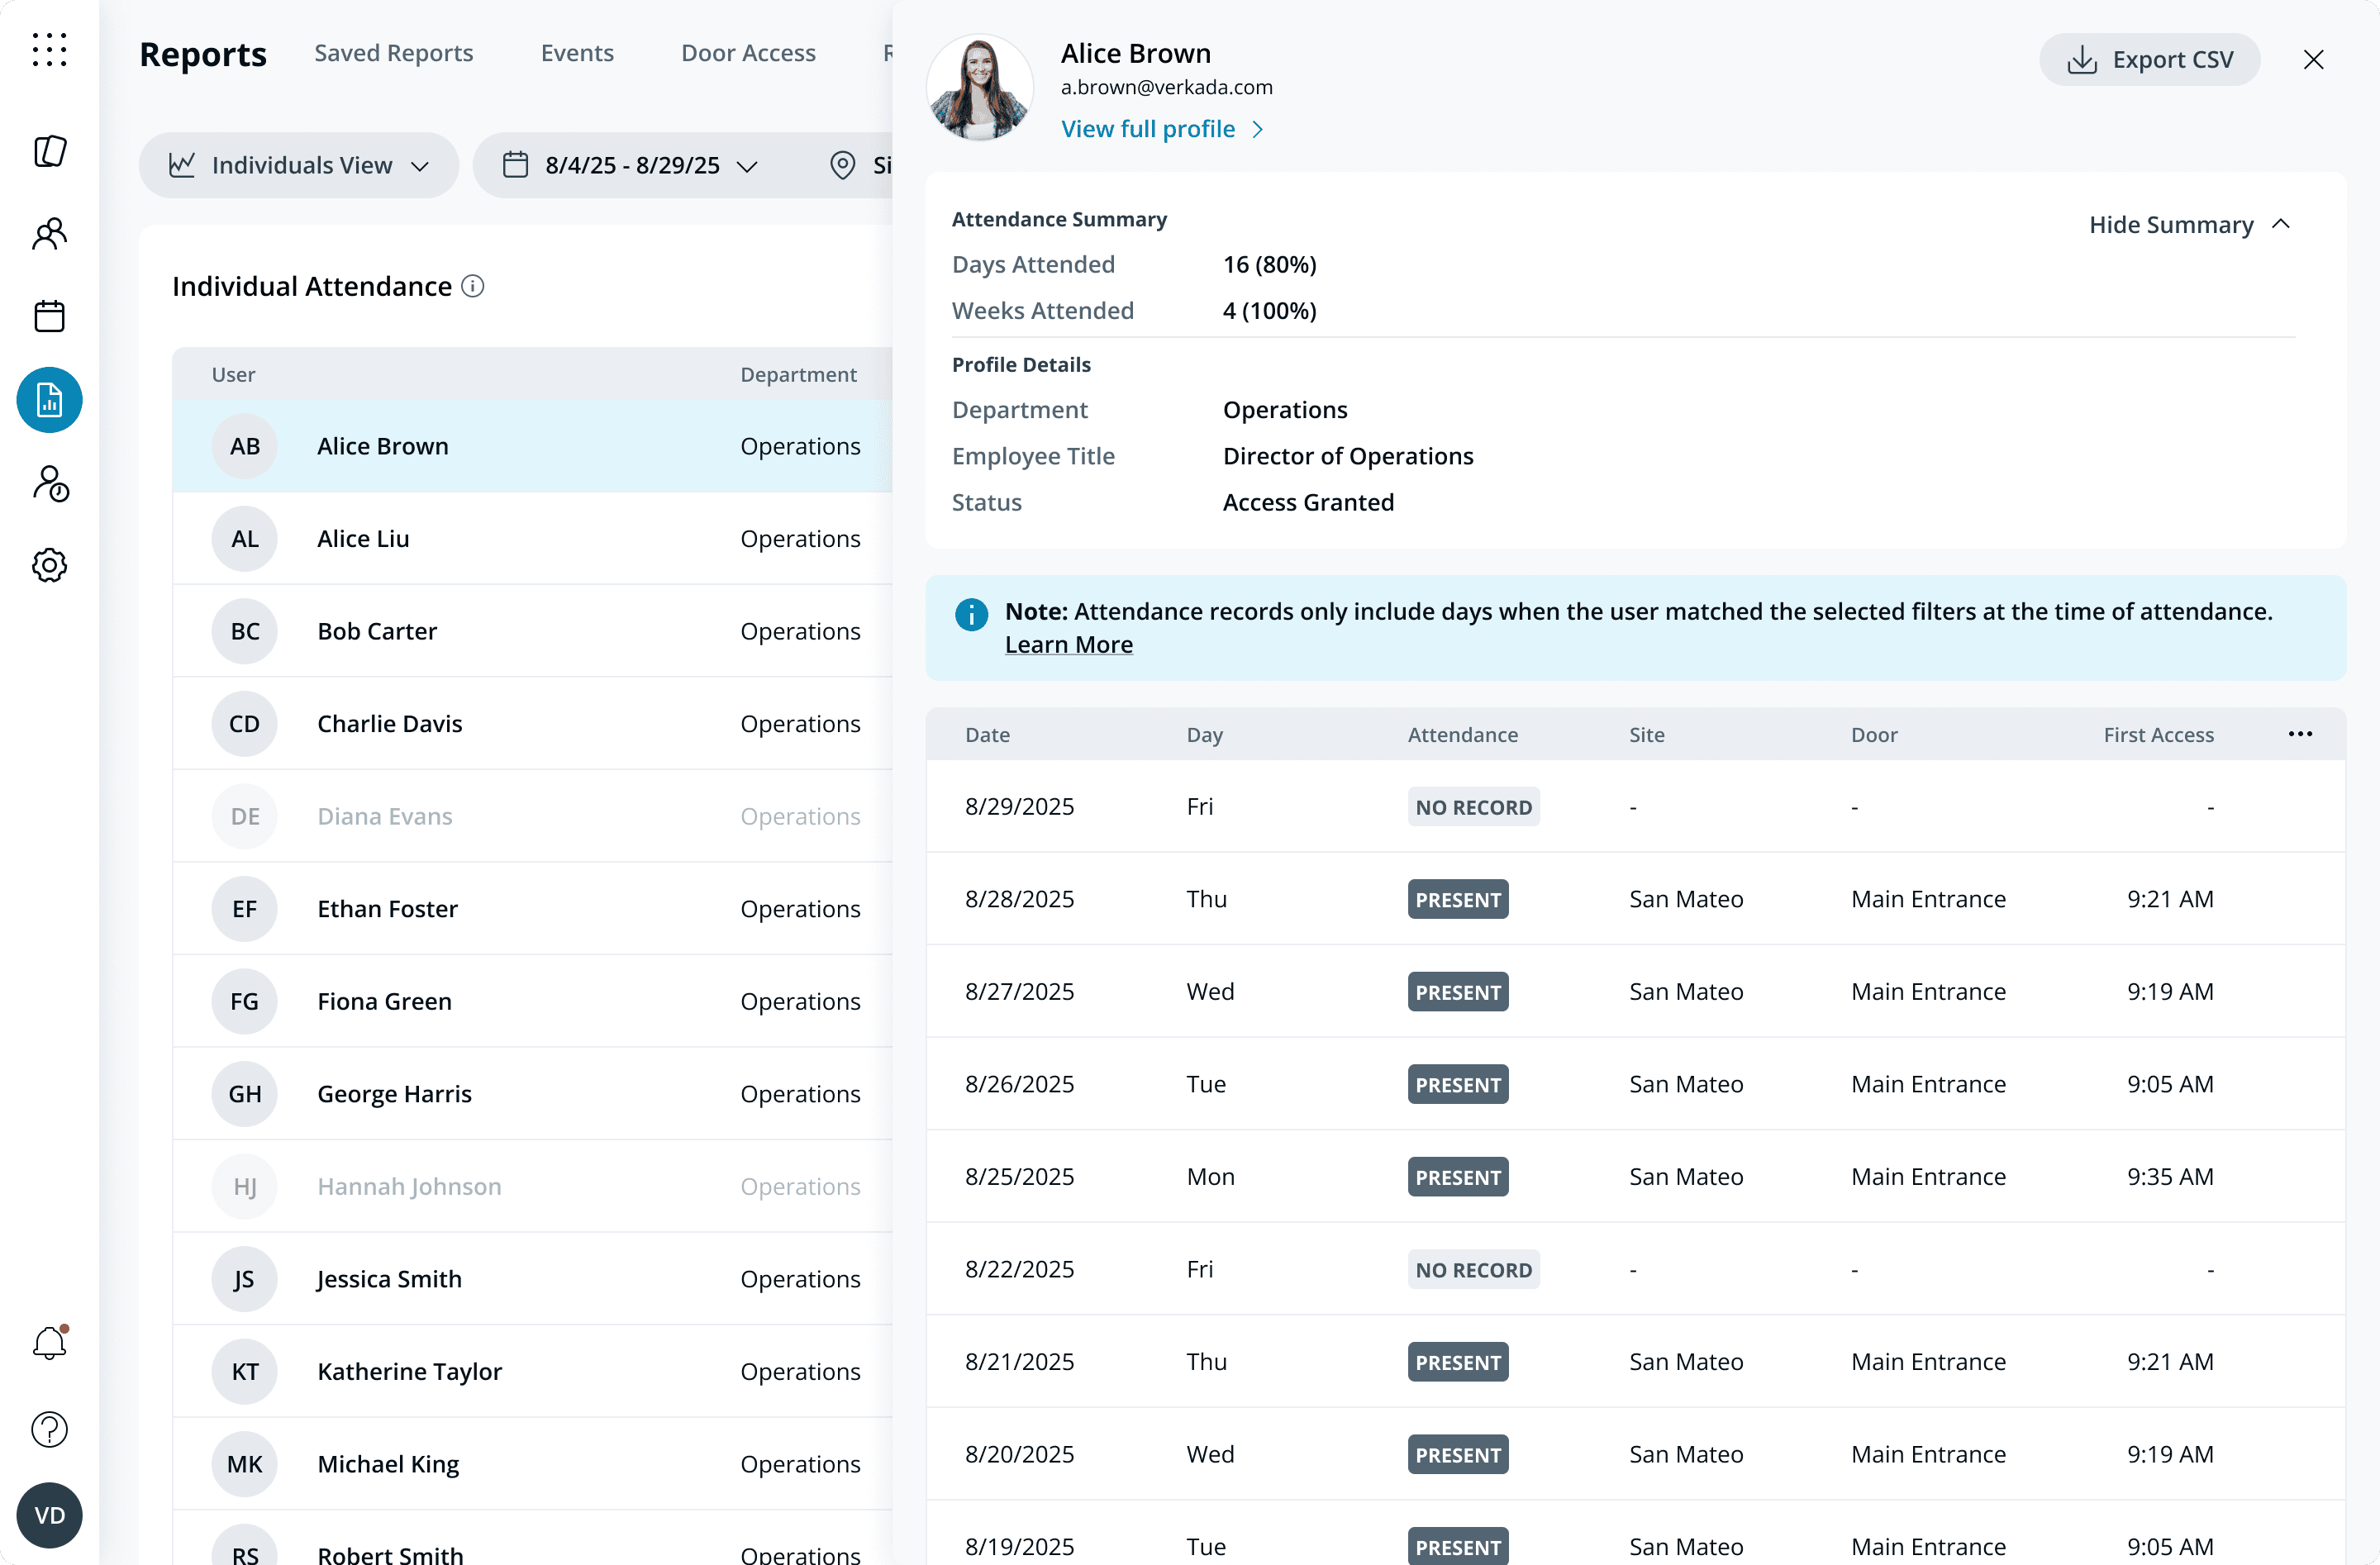Viewport: 2380px width, 1565px height.
Task: Open the guest schedule sidebar icon
Action: pos(49,483)
